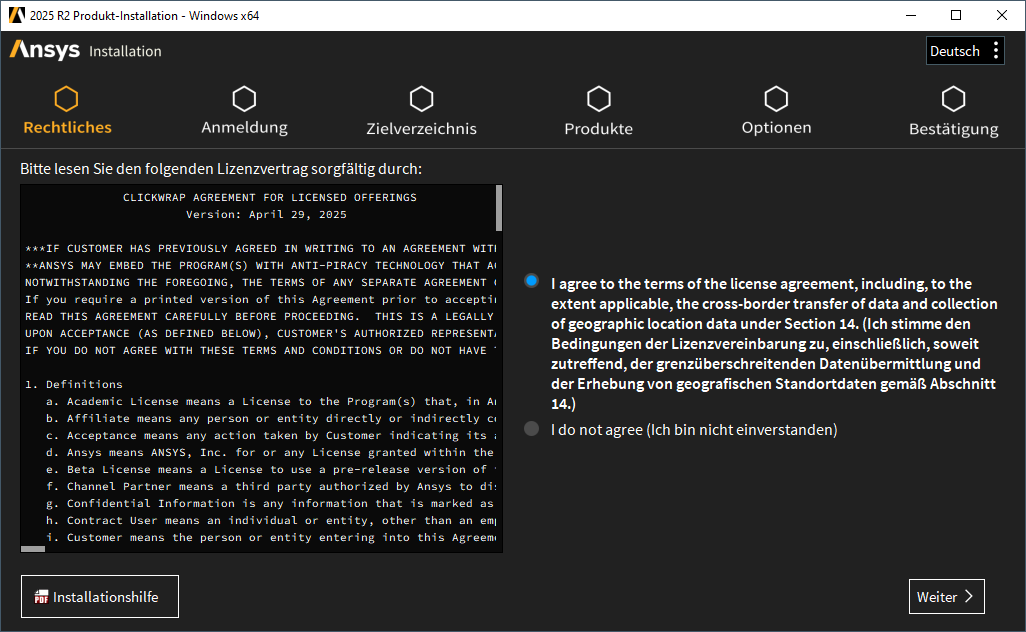Jump to the Optionen step
The image size is (1026, 632).
pos(776,111)
